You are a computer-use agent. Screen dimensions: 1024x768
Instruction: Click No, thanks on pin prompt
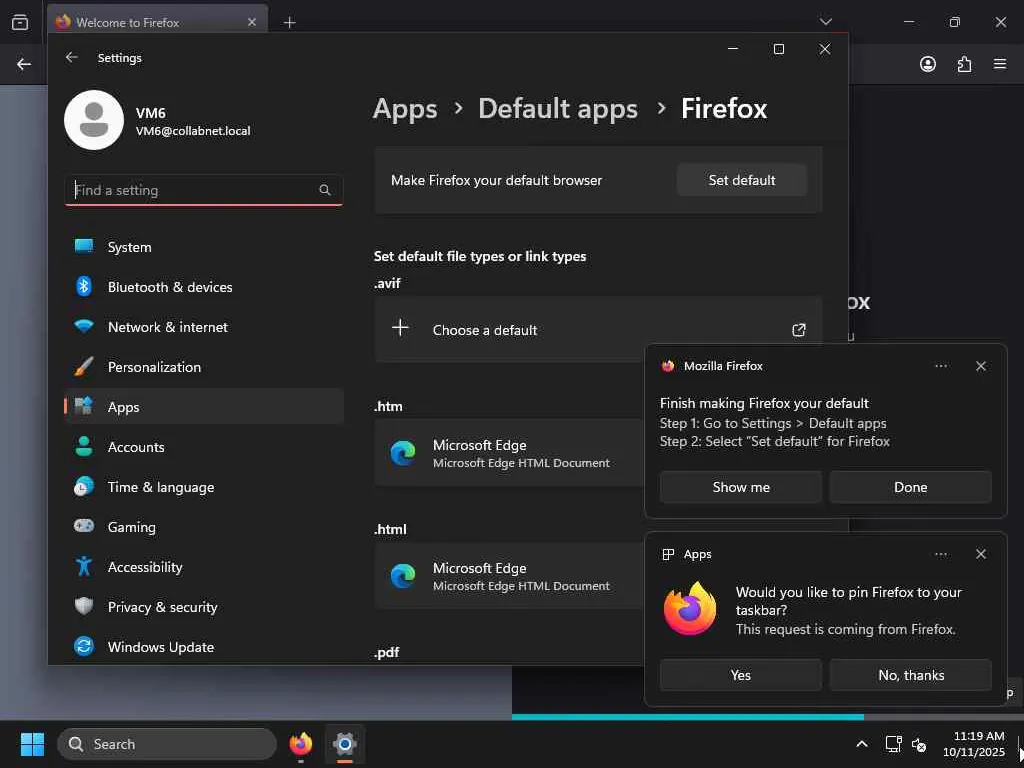click(x=910, y=675)
